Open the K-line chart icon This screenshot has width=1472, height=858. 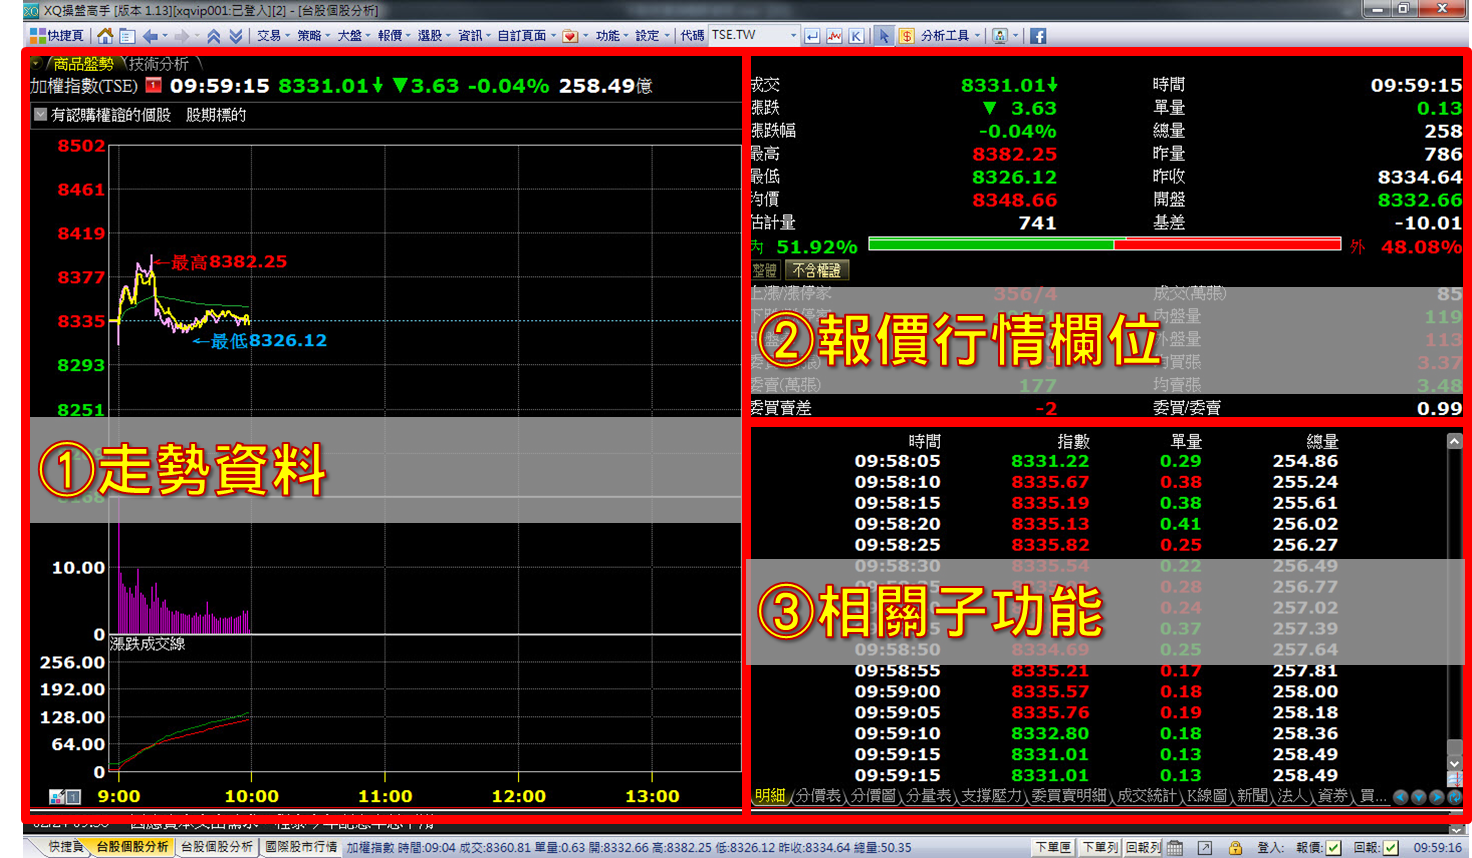(856, 36)
